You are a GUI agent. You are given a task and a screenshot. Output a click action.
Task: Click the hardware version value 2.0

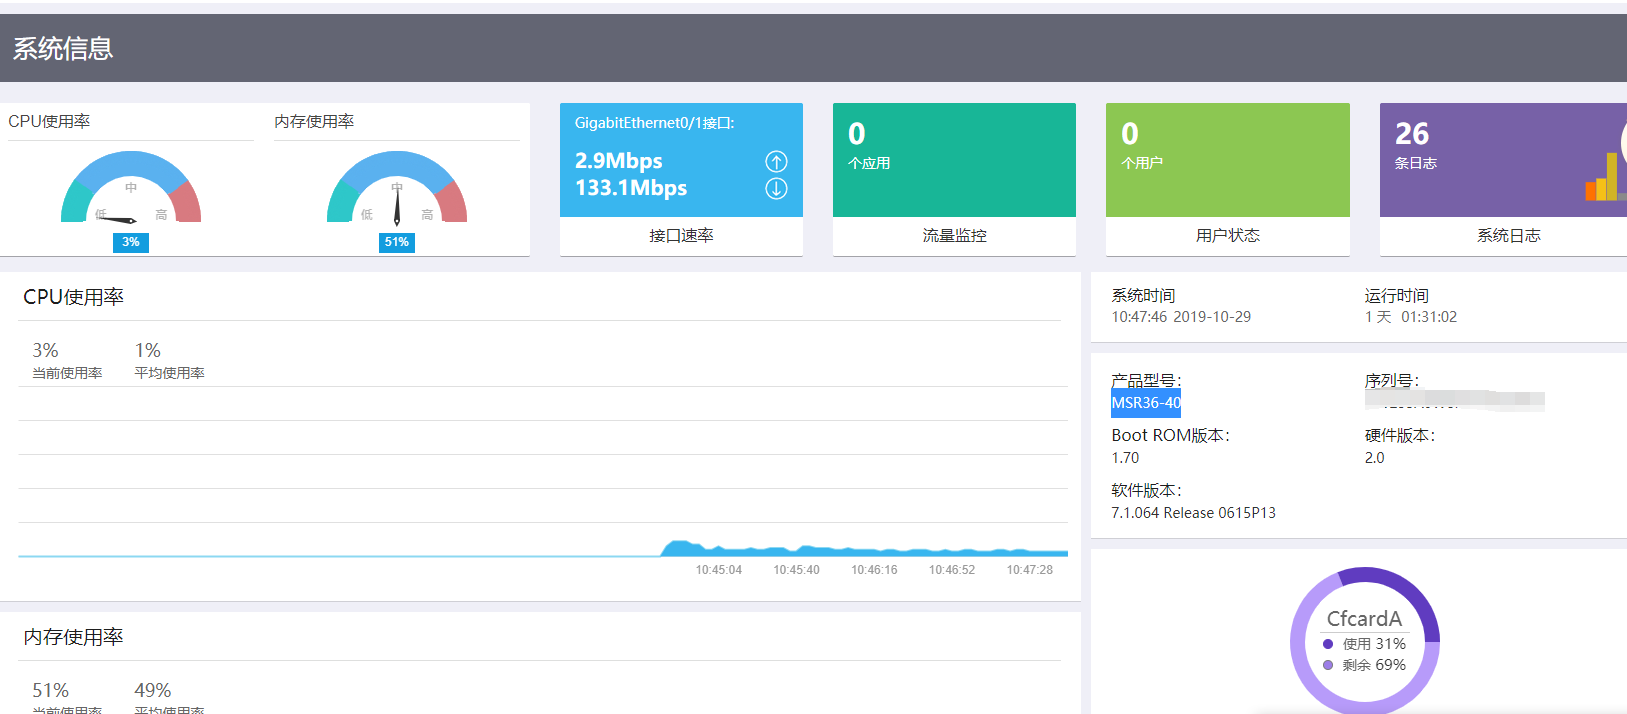tap(1374, 458)
